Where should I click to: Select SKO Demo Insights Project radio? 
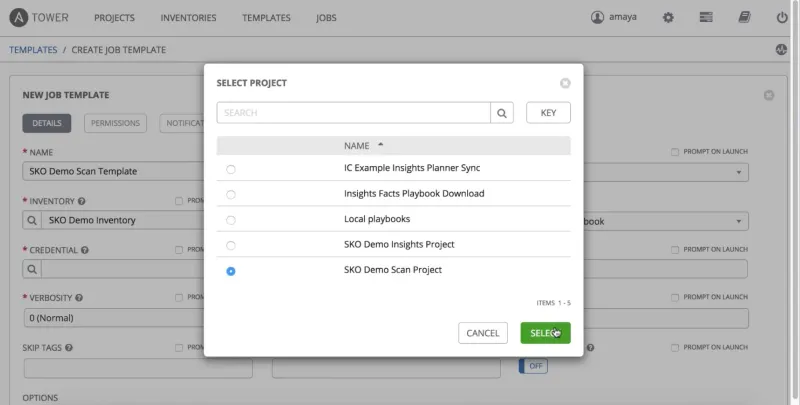(231, 246)
